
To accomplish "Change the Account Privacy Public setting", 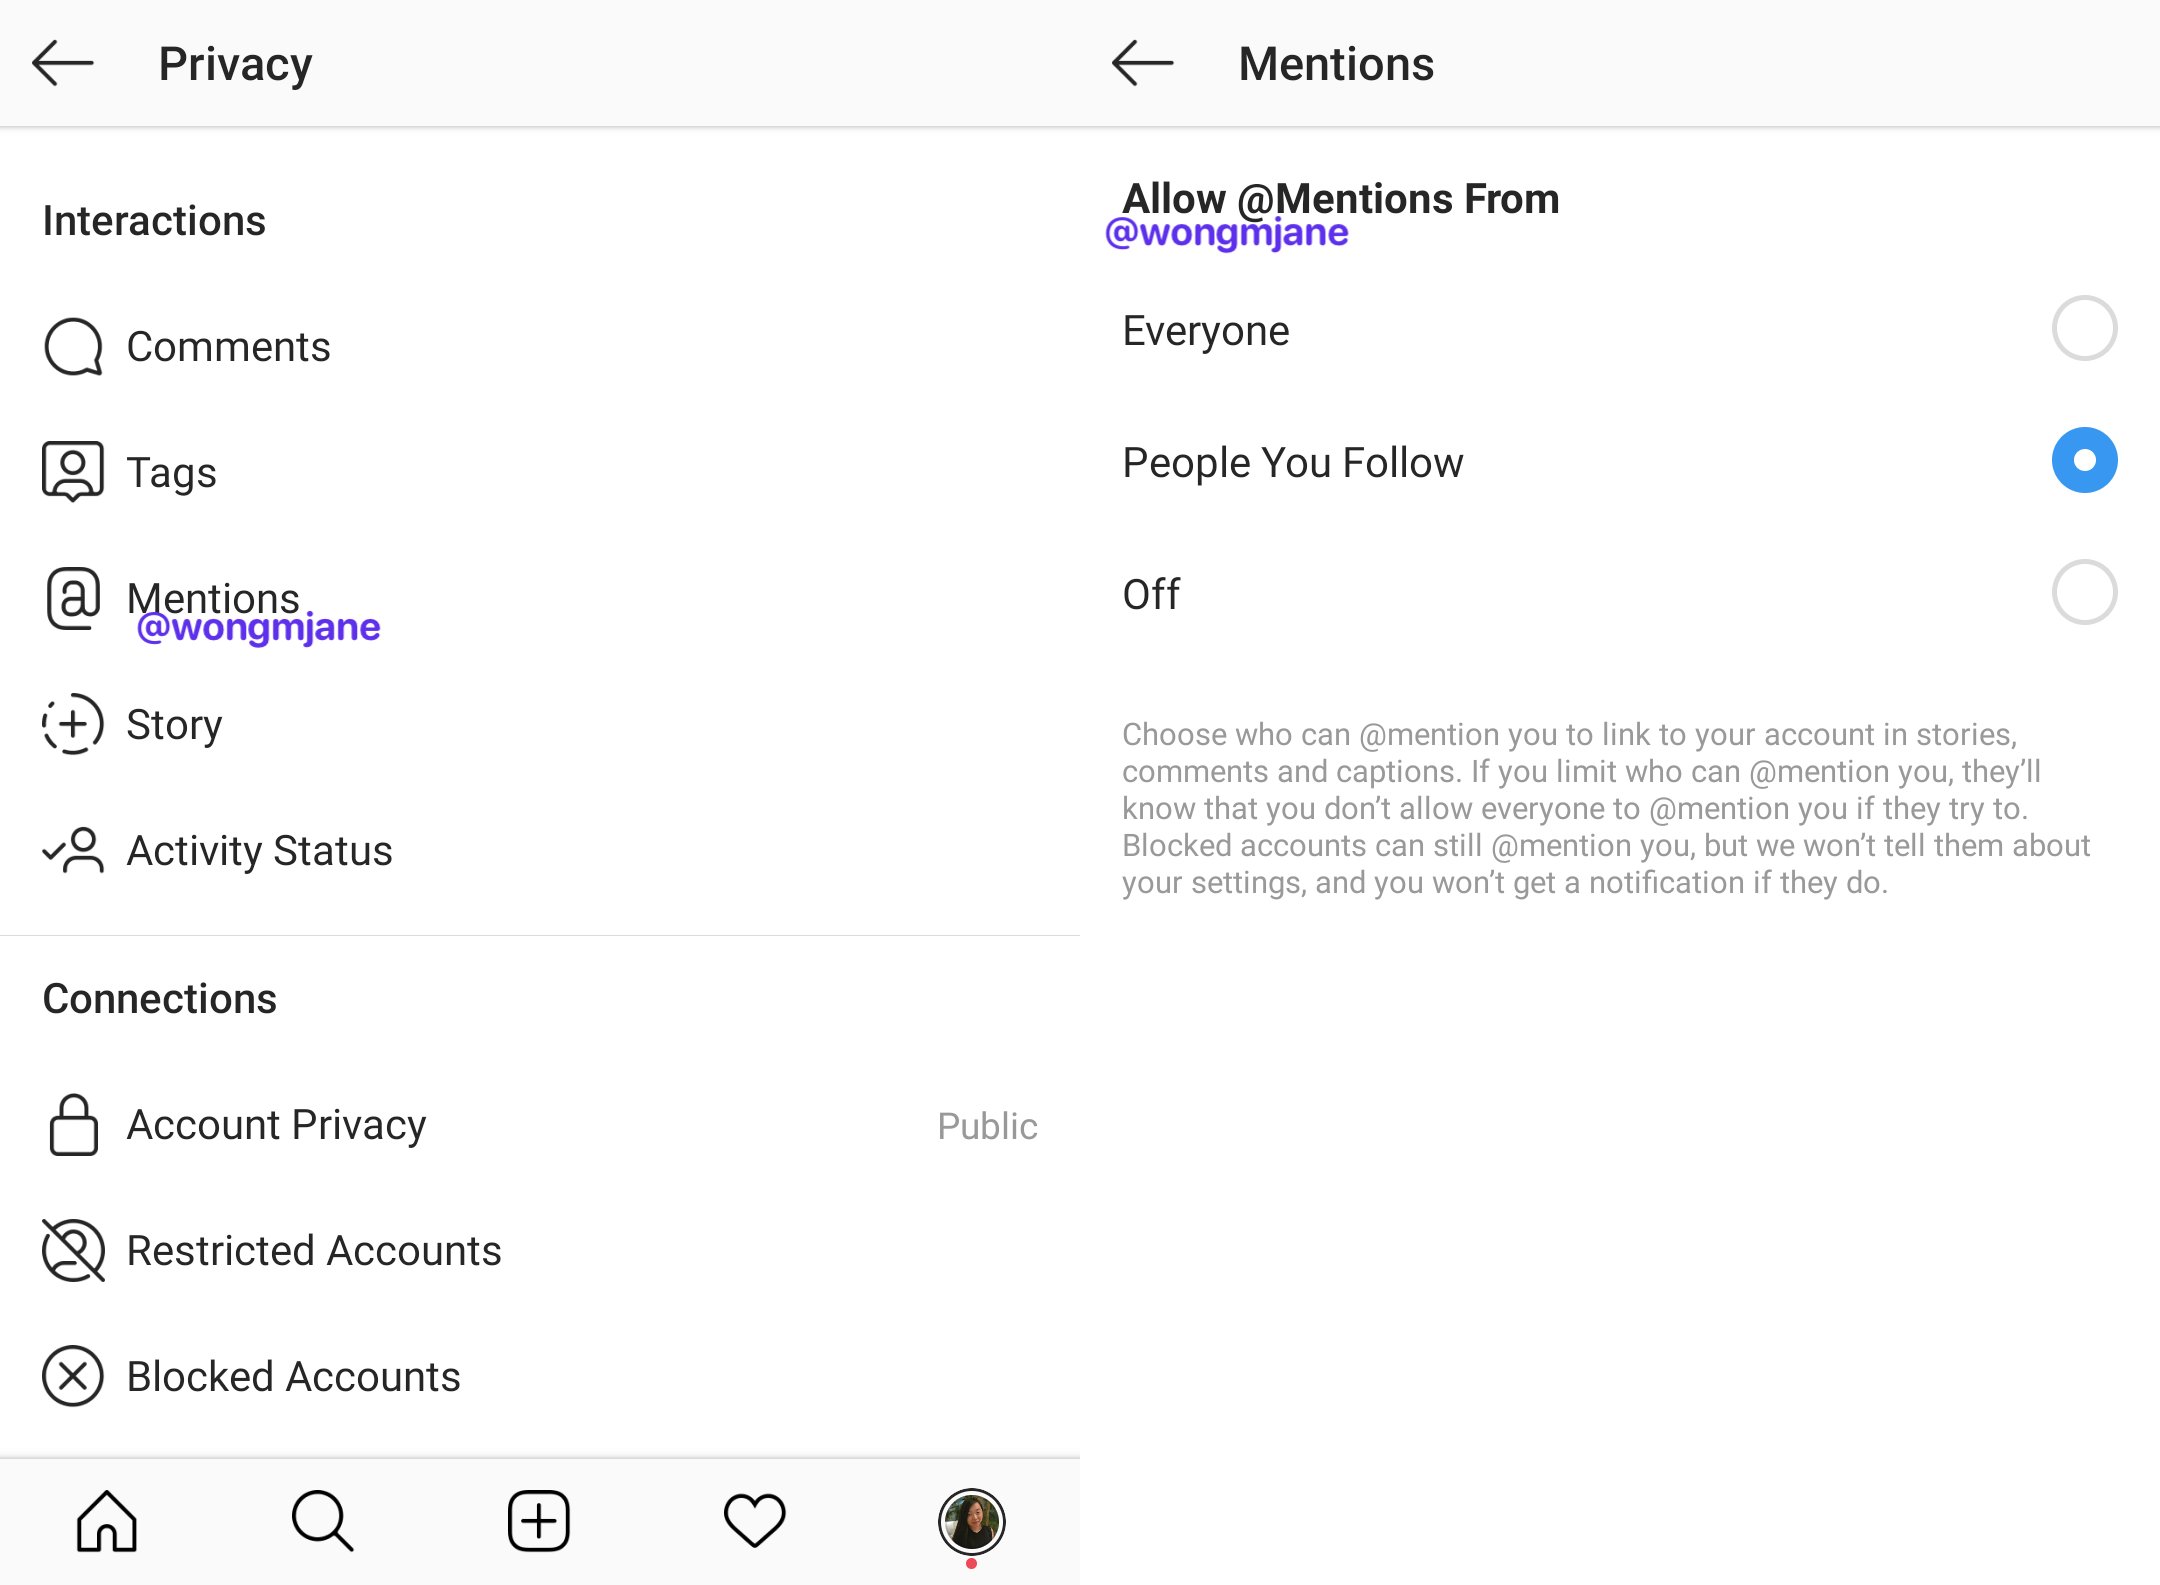I will (987, 1126).
